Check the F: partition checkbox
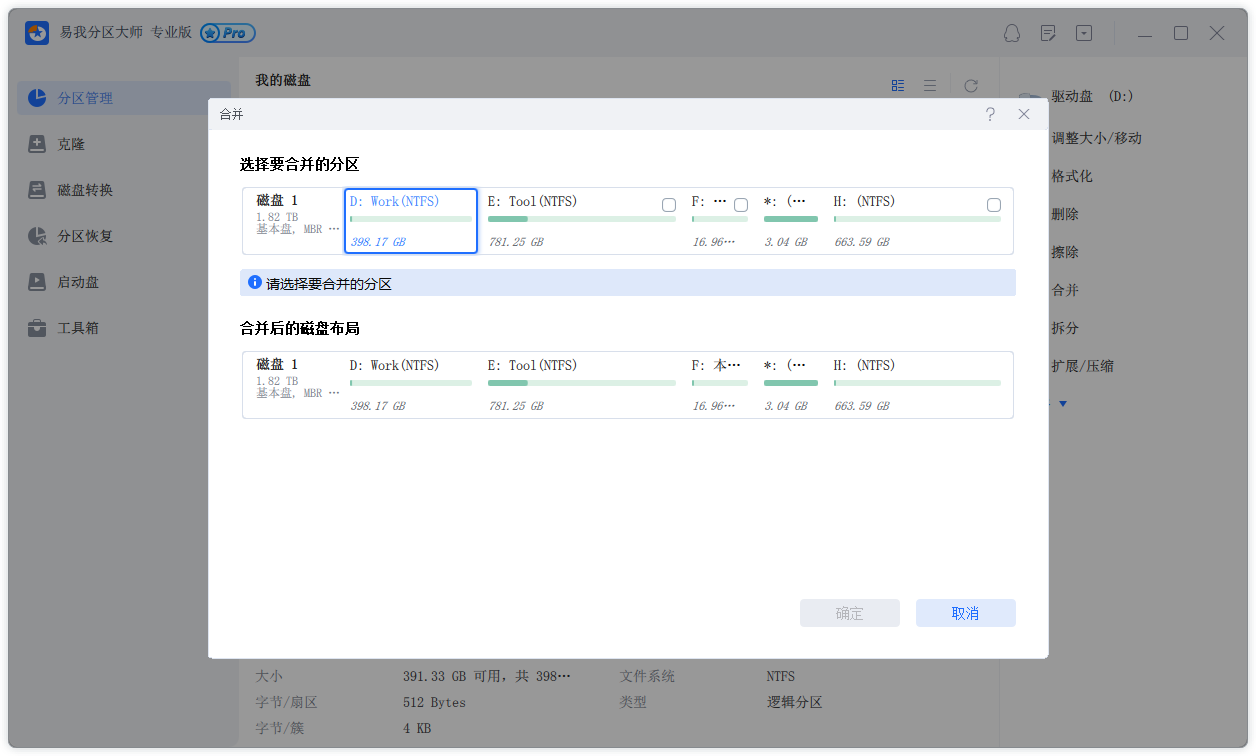 coord(741,205)
